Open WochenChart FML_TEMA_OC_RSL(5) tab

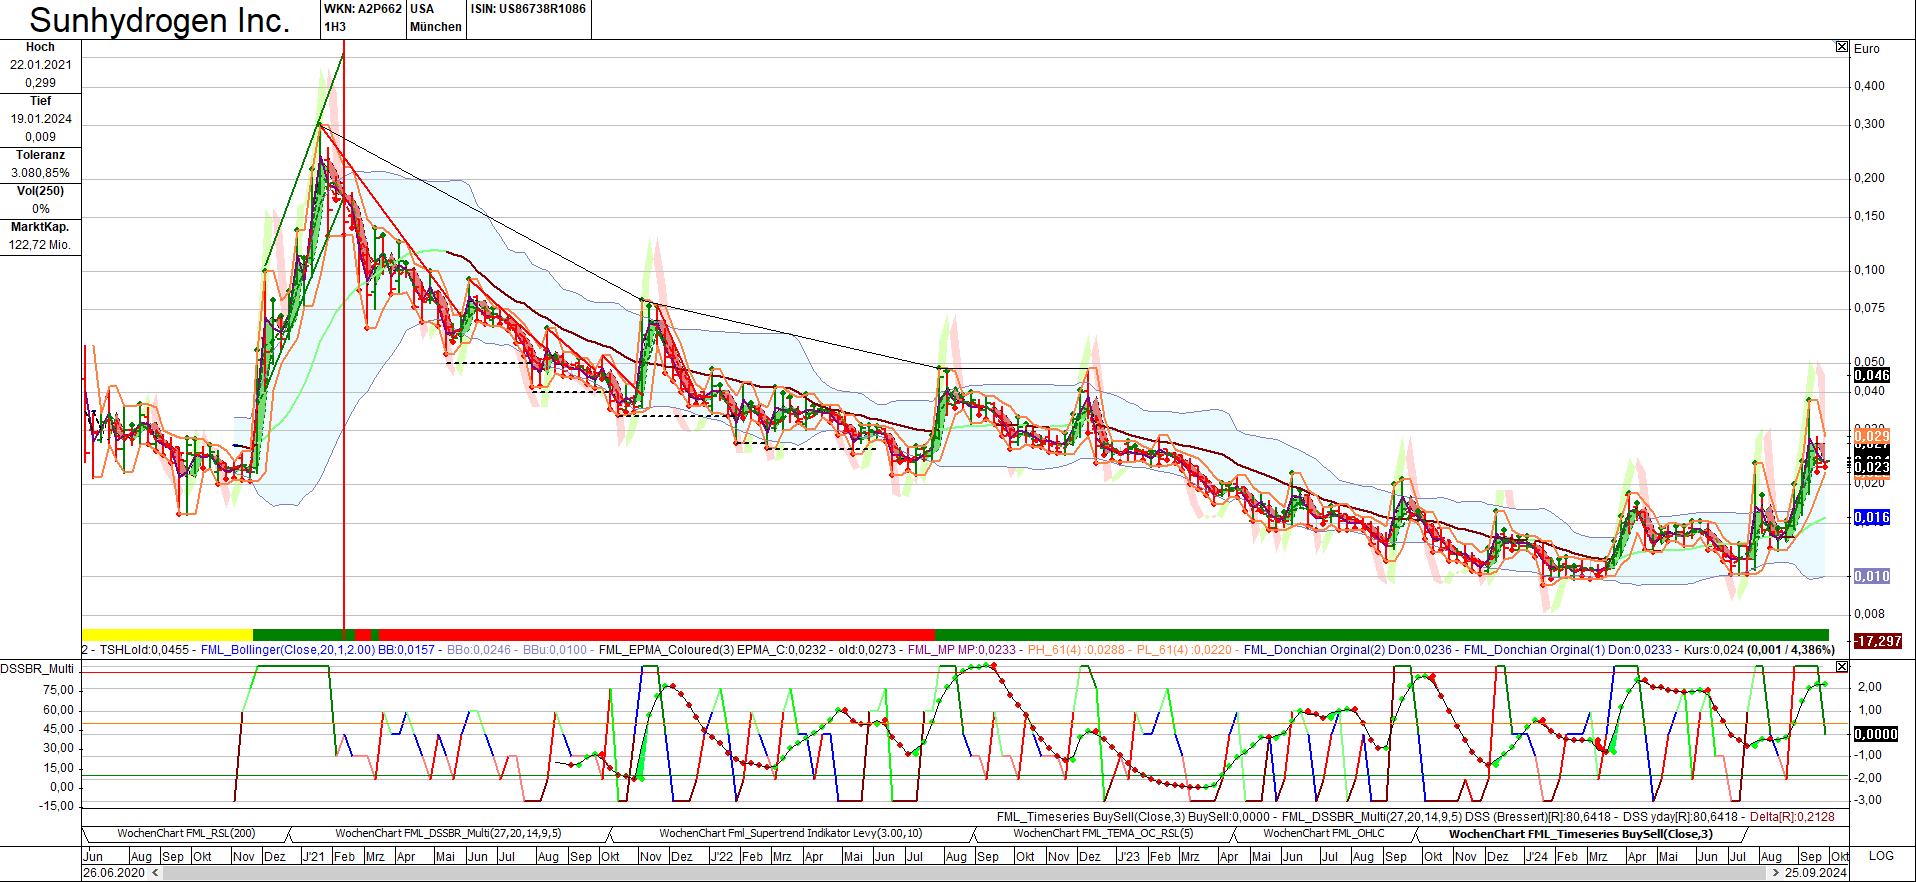coord(1103,833)
